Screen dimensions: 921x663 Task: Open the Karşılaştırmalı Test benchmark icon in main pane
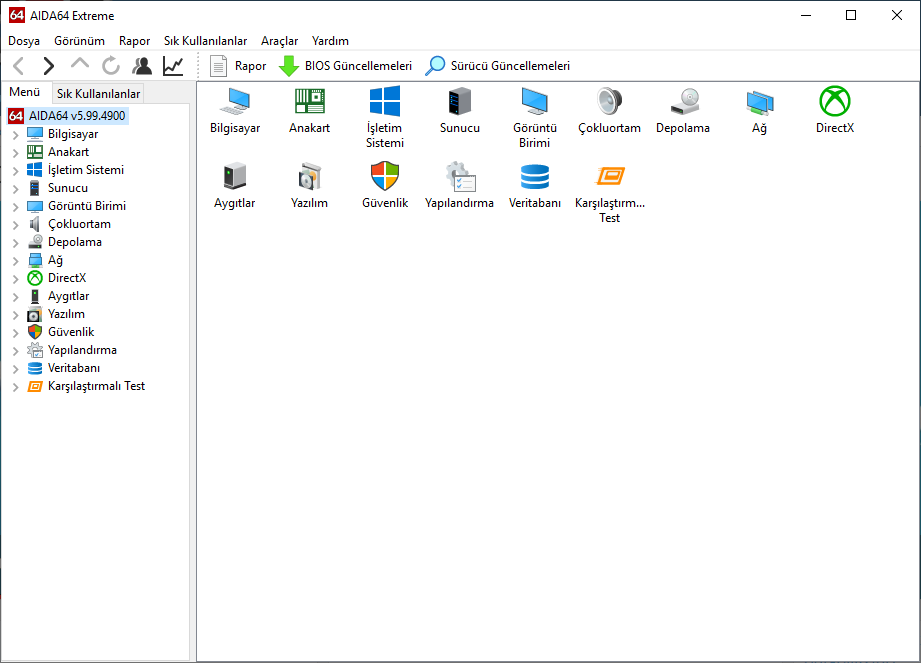pos(610,176)
